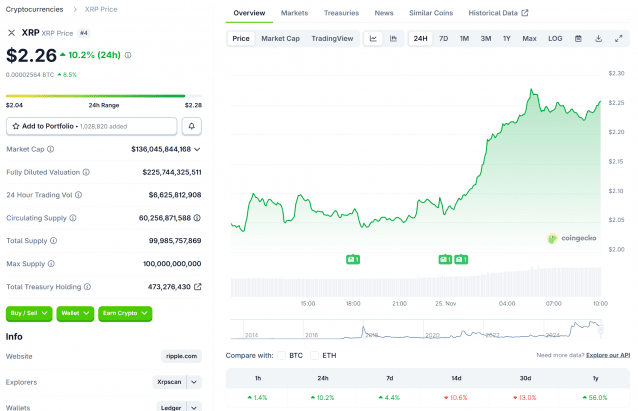Open the ripple.com website link

coord(181,355)
